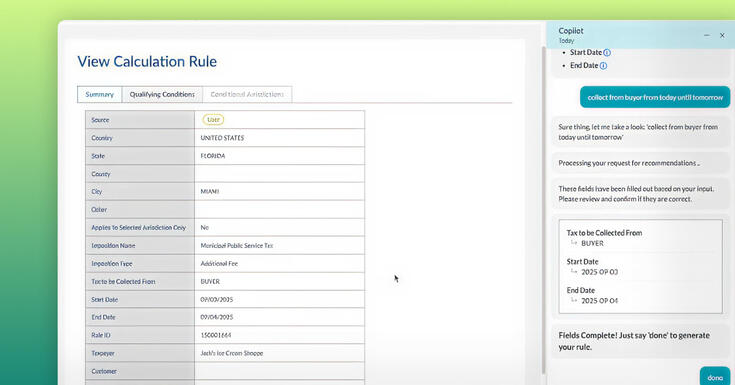Close the Copilot panel

722,35
